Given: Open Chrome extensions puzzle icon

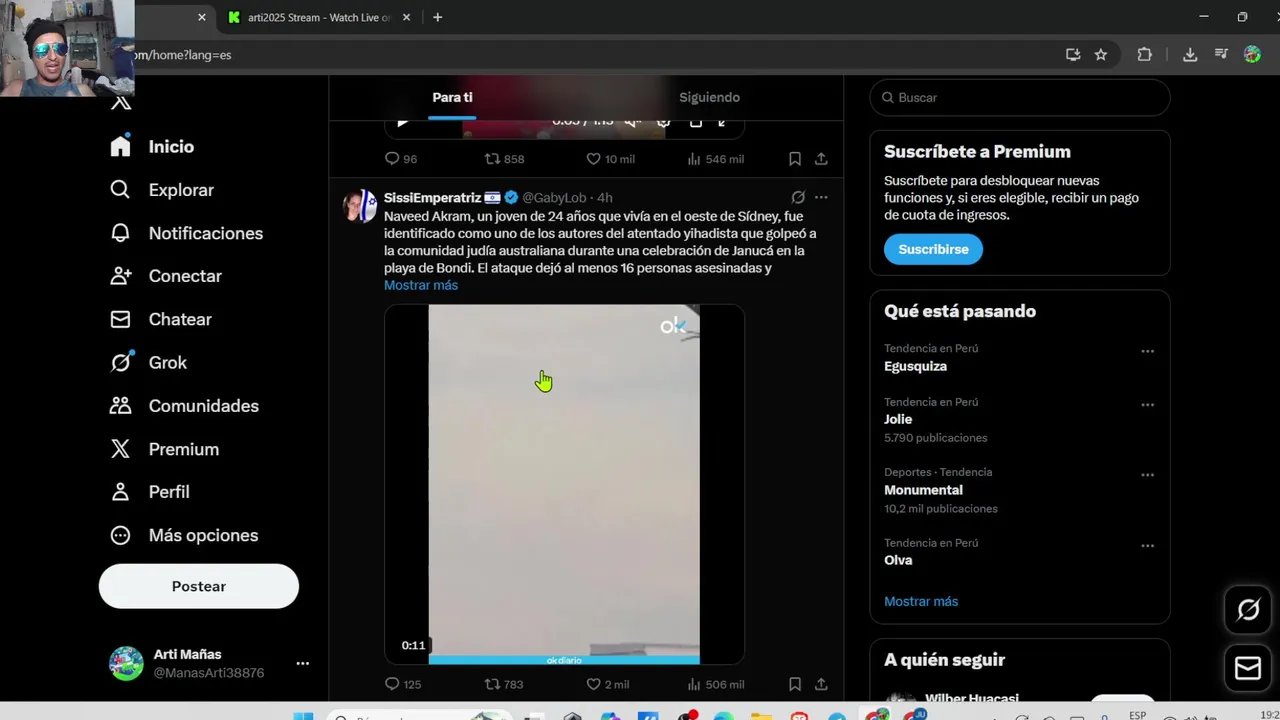Looking at the screenshot, I should coord(1145,55).
